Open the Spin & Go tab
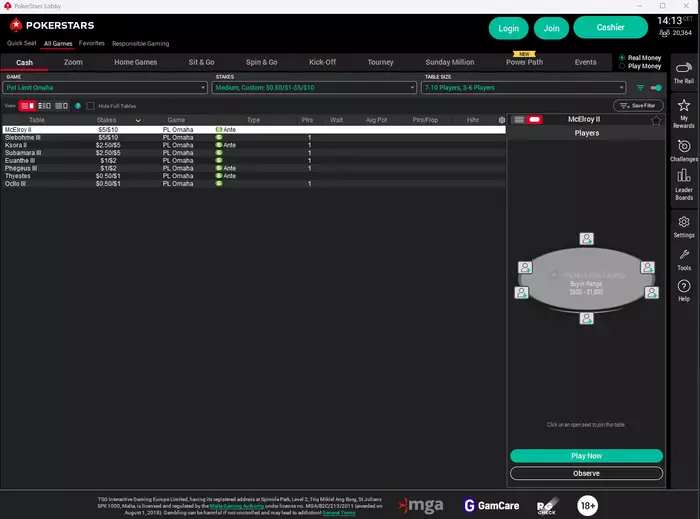The width and height of the screenshot is (700, 519). click(262, 62)
